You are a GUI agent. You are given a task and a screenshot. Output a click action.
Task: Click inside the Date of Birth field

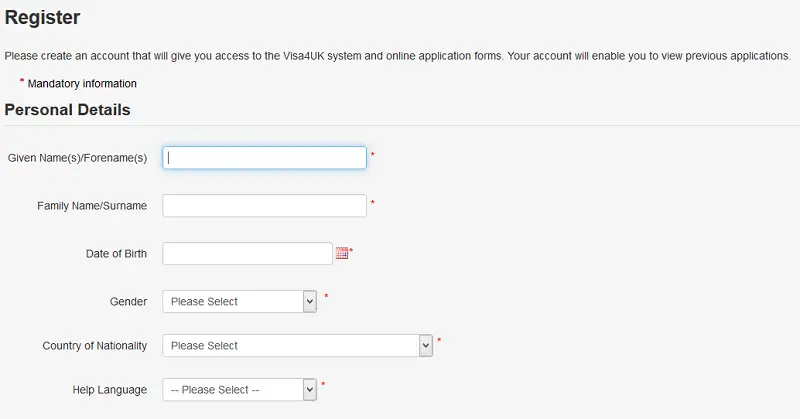(247, 254)
